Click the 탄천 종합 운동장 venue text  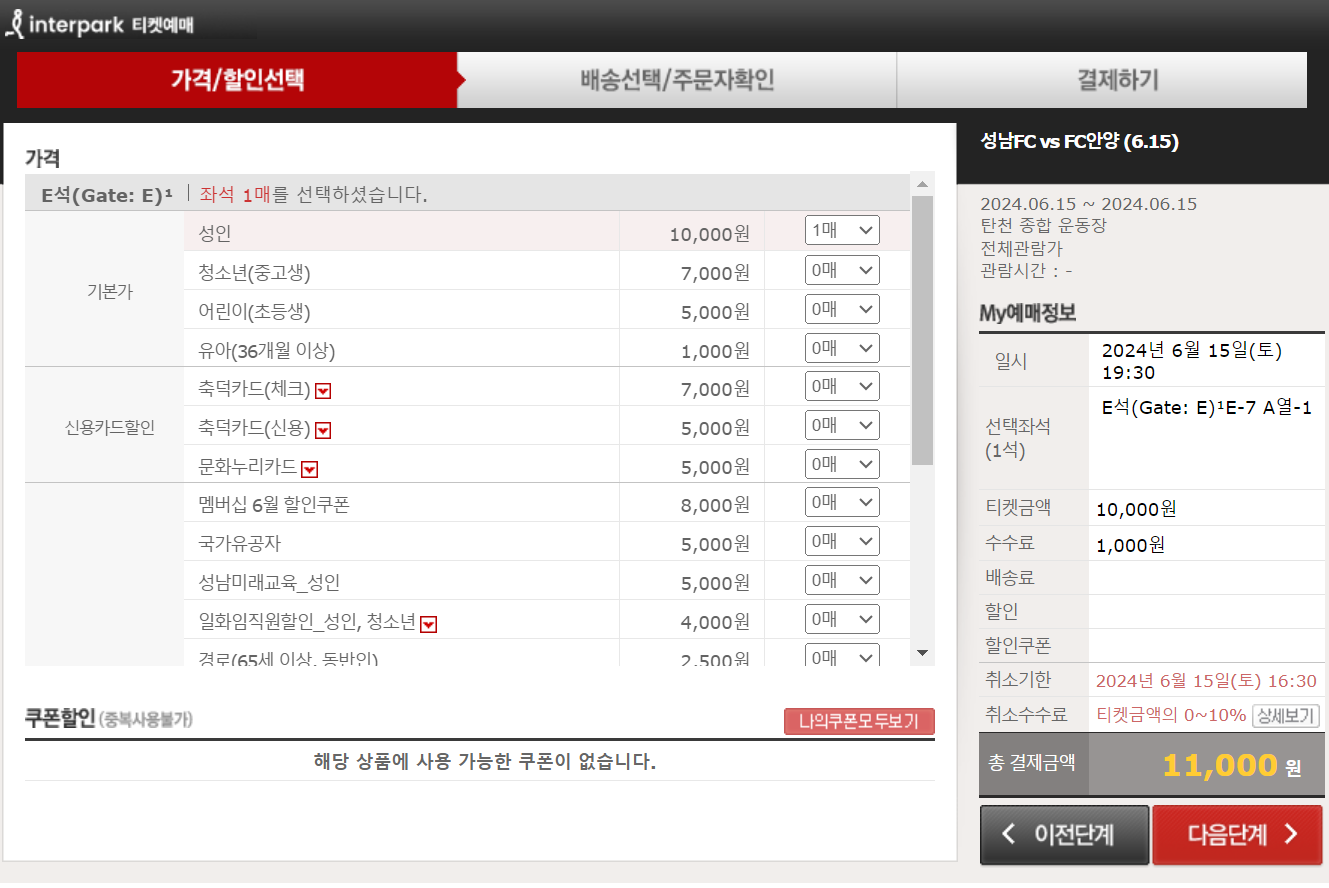pyautogui.click(x=1043, y=226)
